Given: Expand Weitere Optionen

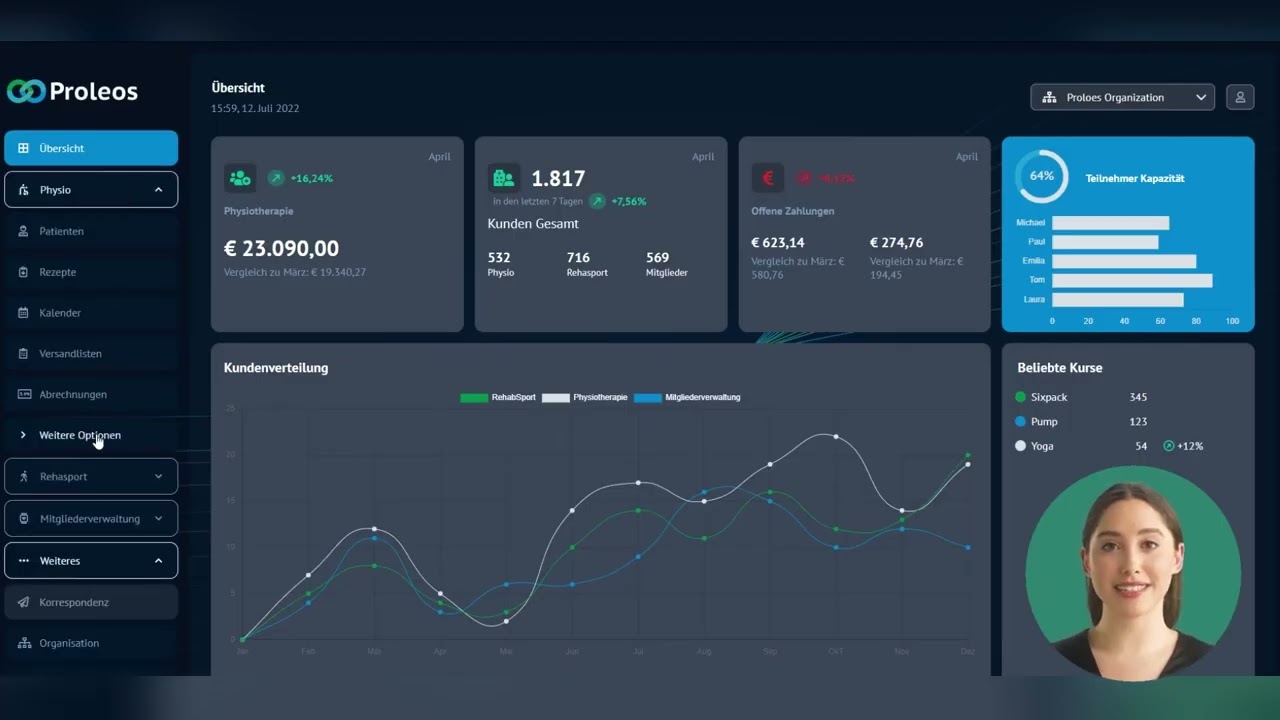Looking at the screenshot, I should [80, 435].
